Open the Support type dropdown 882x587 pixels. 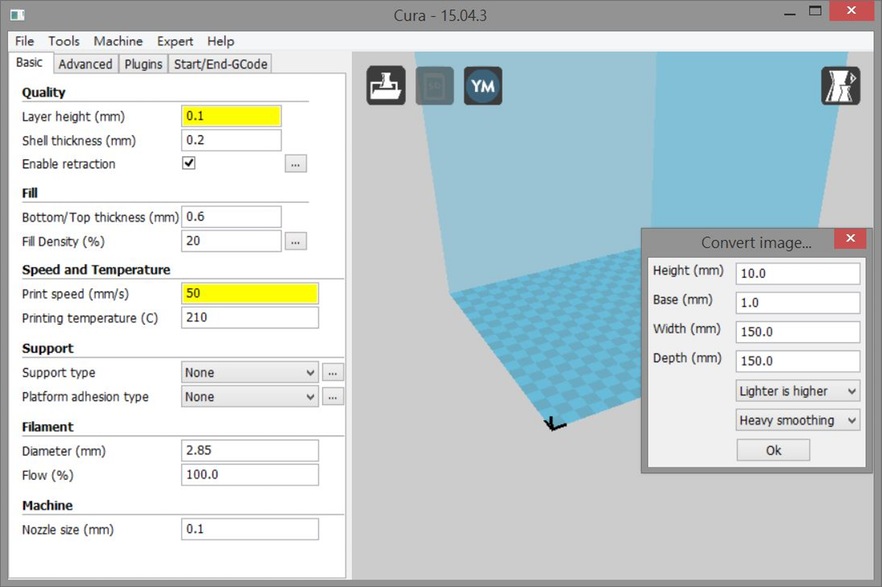pos(250,372)
